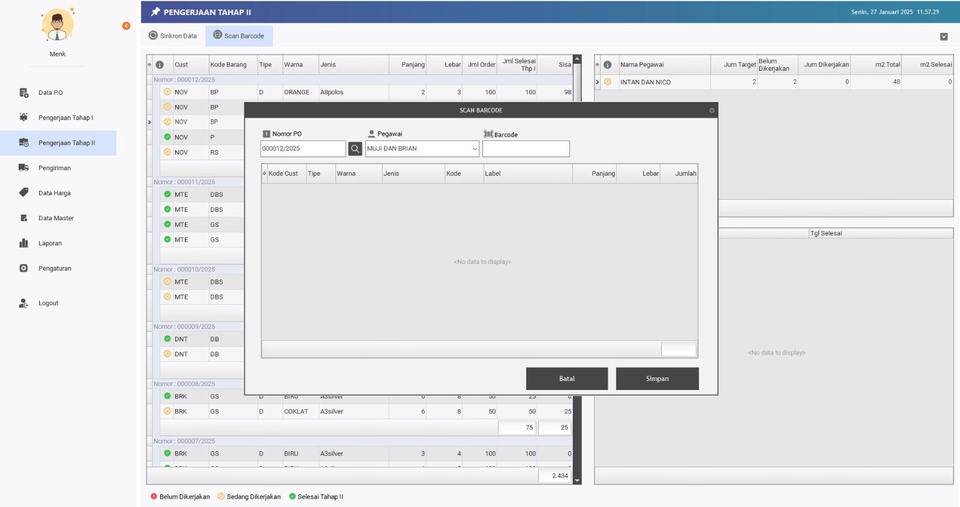Click the Laporan bar chart icon
This screenshot has width=960, height=507.
pos(23,243)
